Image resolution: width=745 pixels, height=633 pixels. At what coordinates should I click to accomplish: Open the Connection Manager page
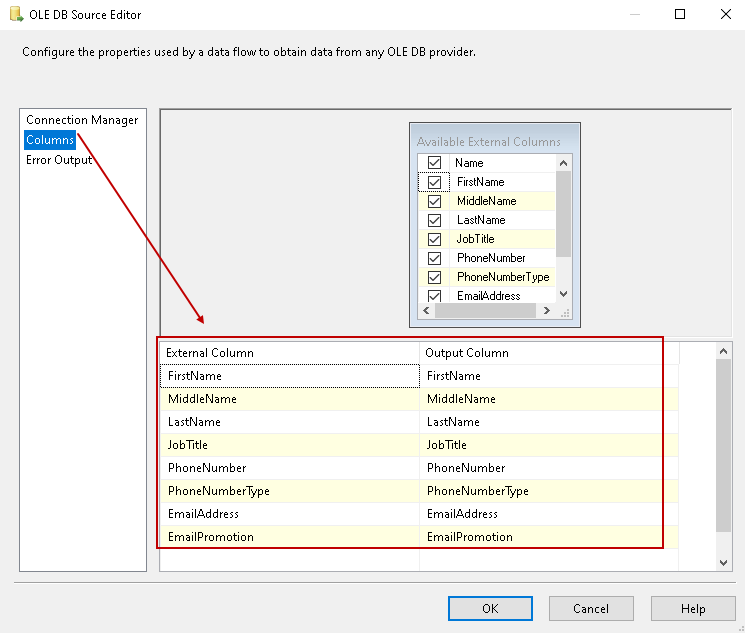pyautogui.click(x=82, y=120)
